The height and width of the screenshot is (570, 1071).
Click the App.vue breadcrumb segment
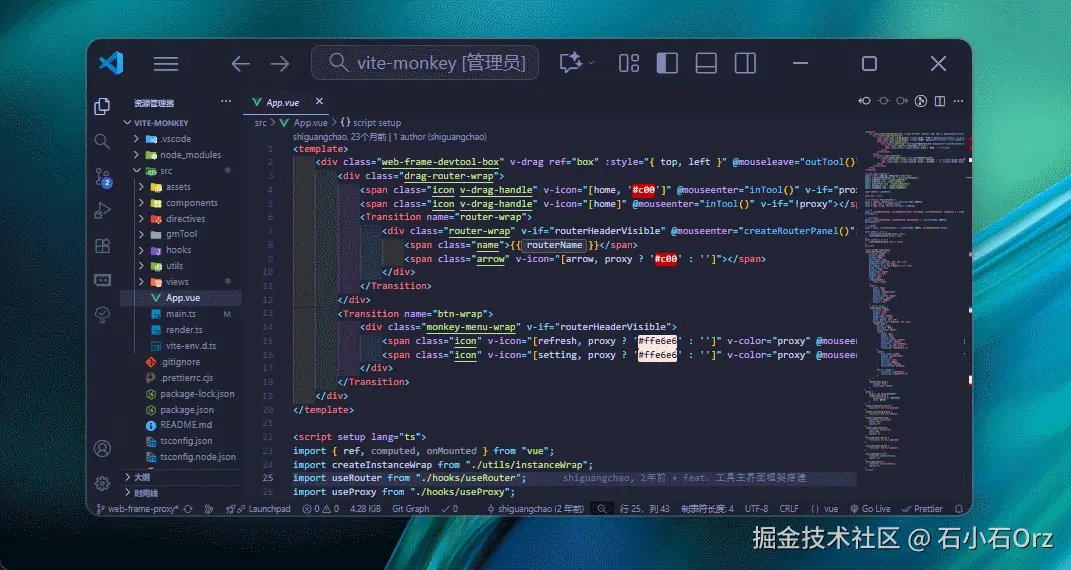pyautogui.click(x=303, y=123)
